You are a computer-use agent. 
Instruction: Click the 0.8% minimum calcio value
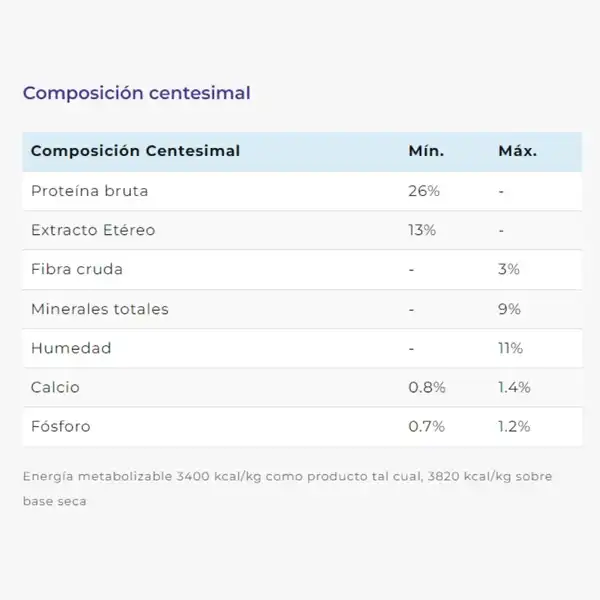427,387
